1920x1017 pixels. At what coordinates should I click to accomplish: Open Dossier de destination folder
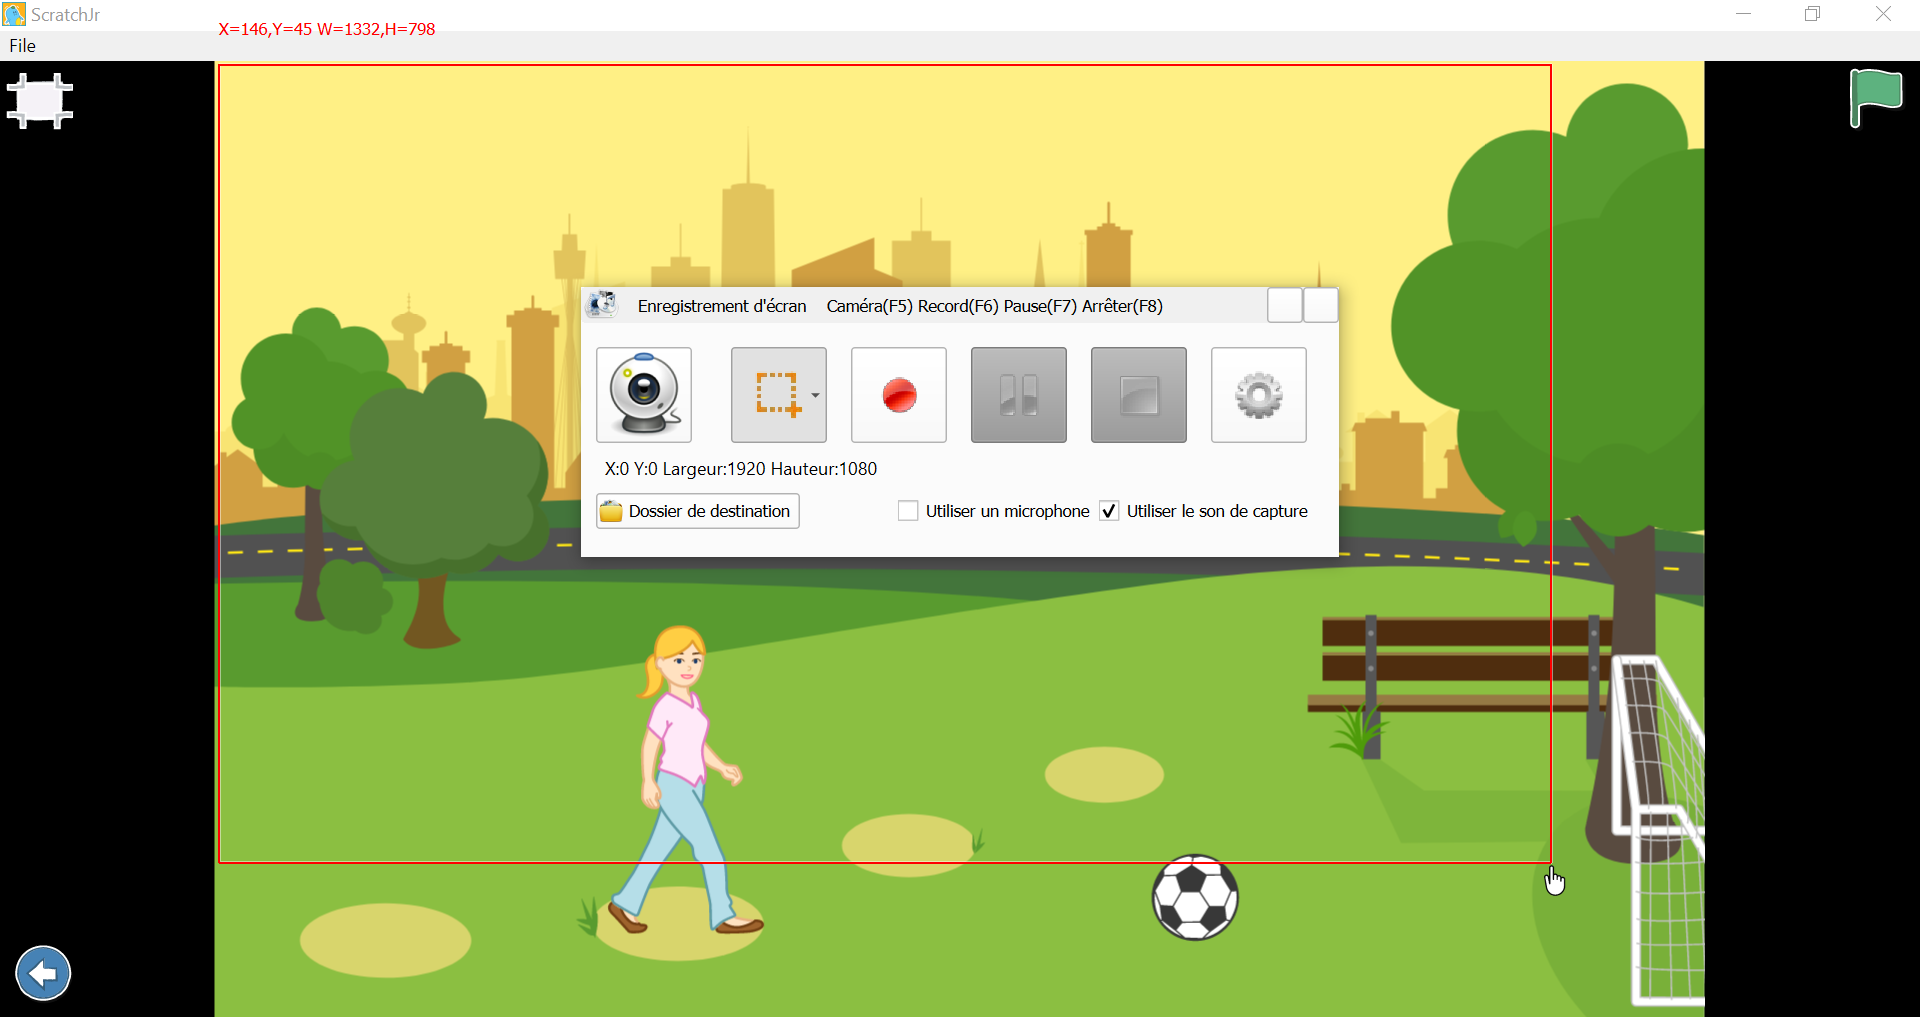point(698,511)
